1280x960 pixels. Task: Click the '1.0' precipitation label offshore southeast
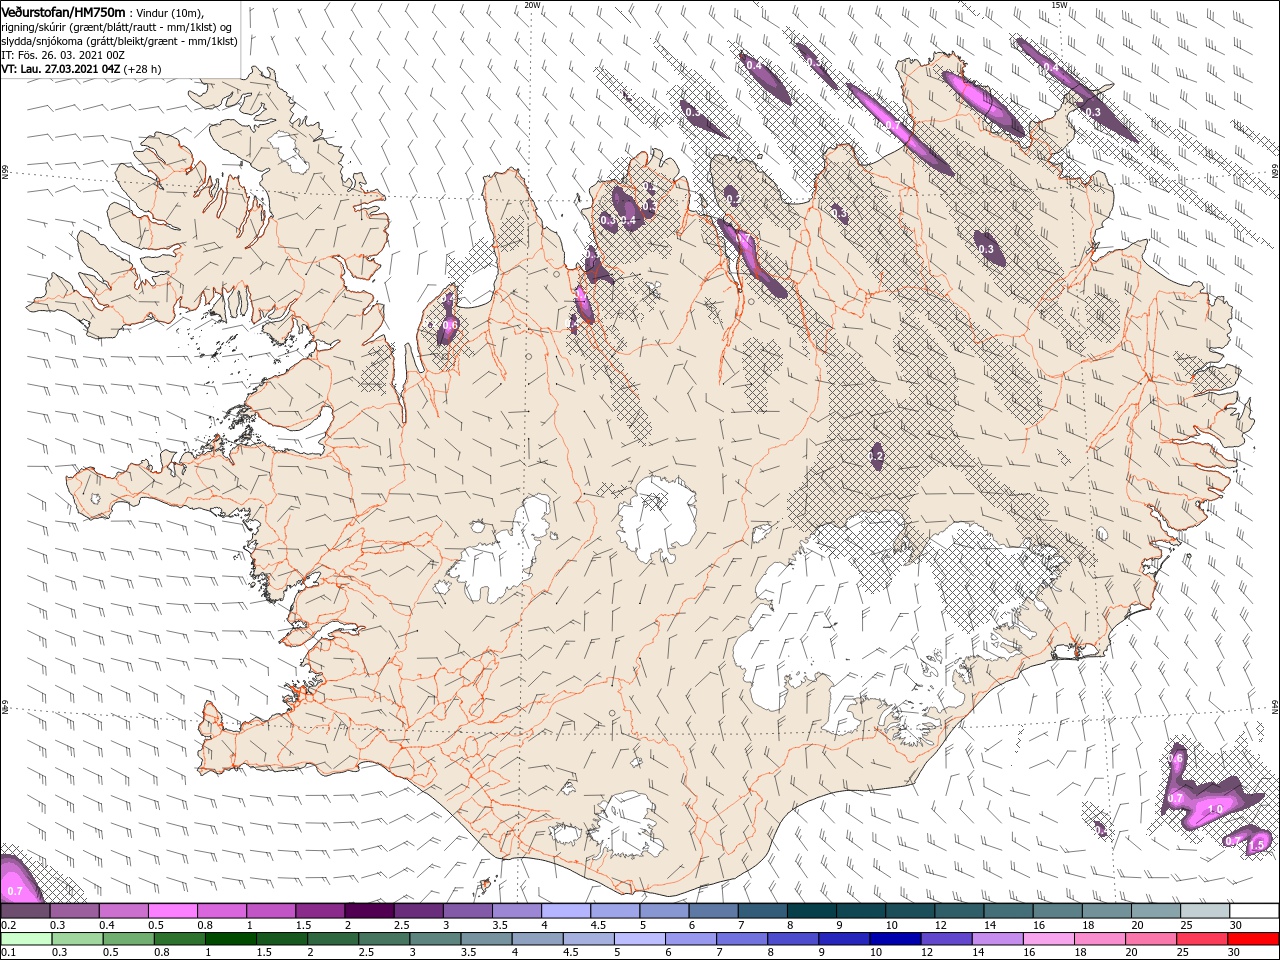click(x=1216, y=809)
